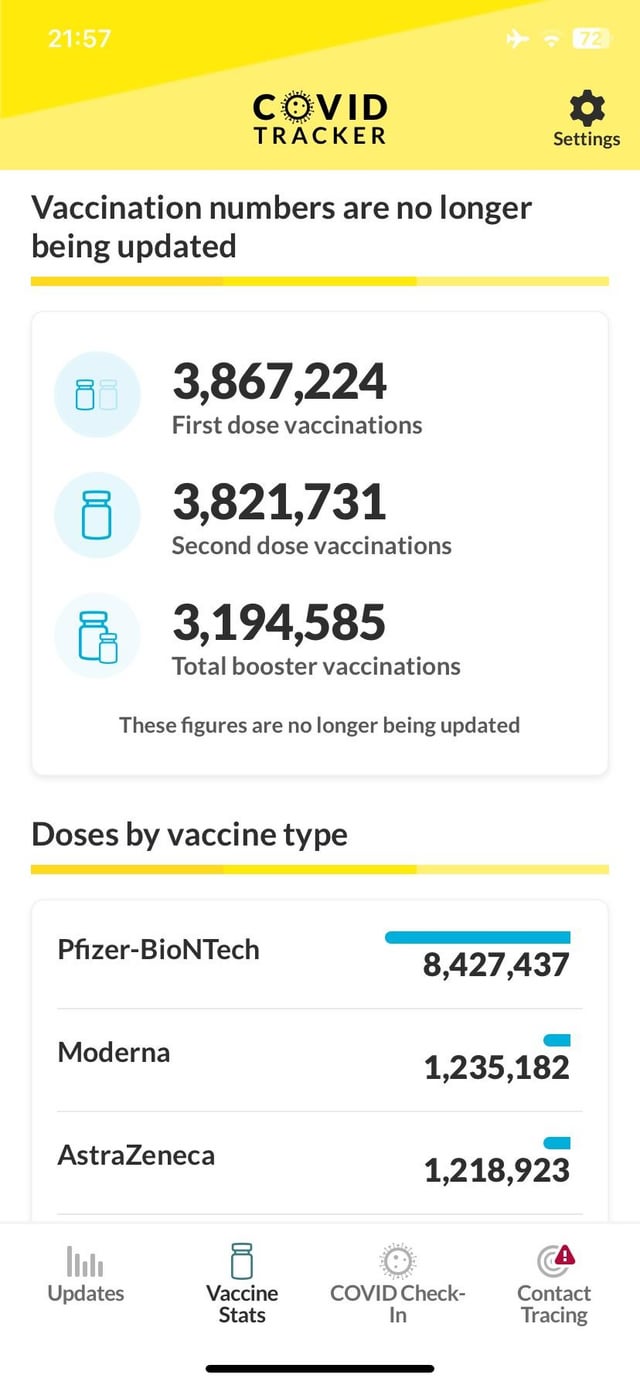Tap the Updates bar chart icon
The image size is (640, 1385).
[85, 1262]
